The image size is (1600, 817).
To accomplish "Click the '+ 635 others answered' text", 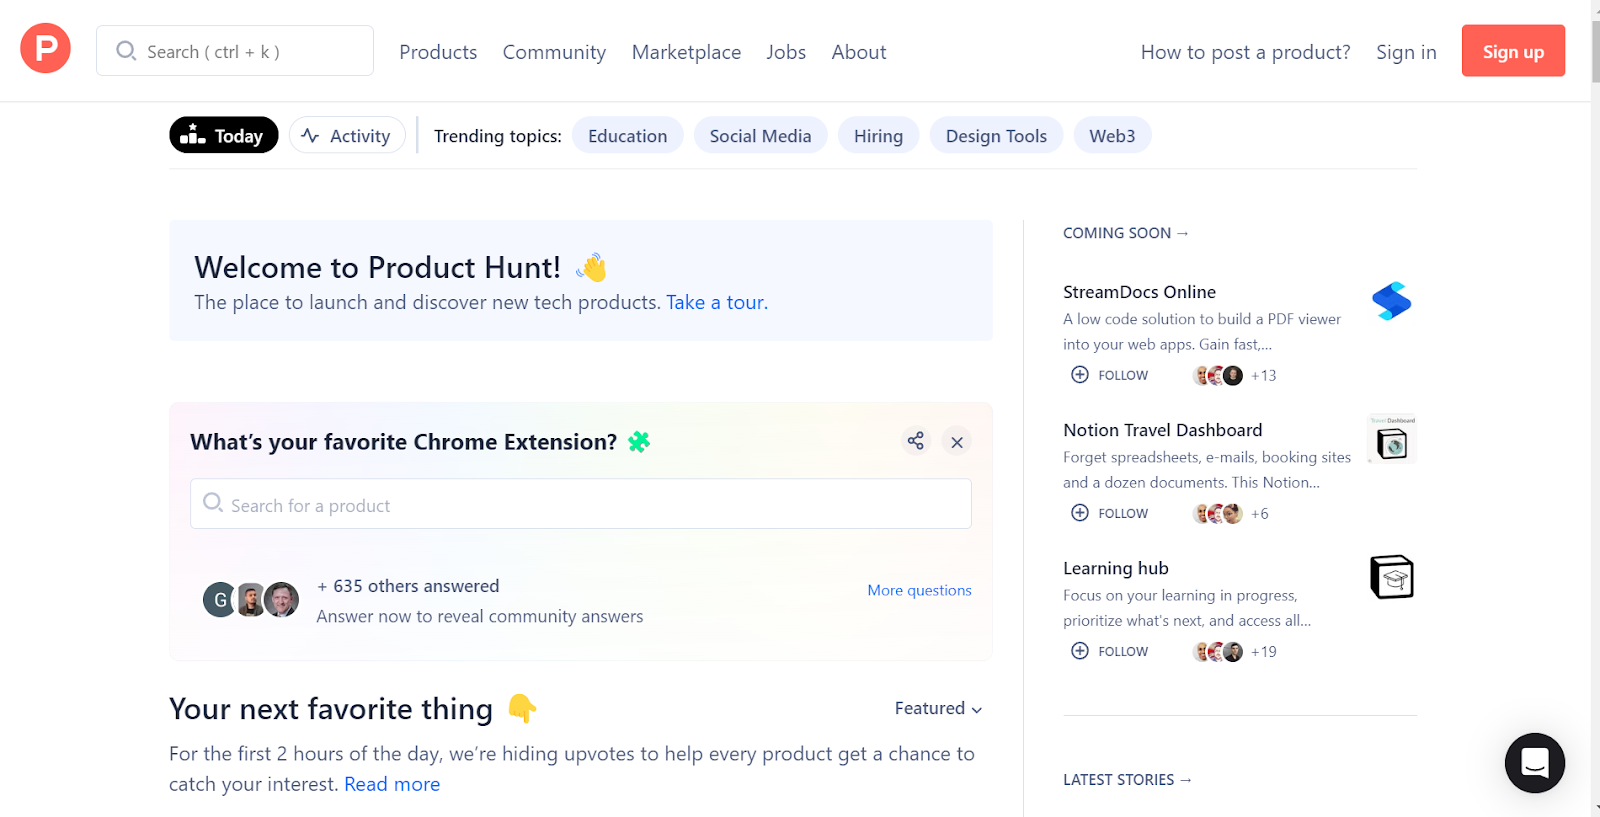I will [408, 586].
